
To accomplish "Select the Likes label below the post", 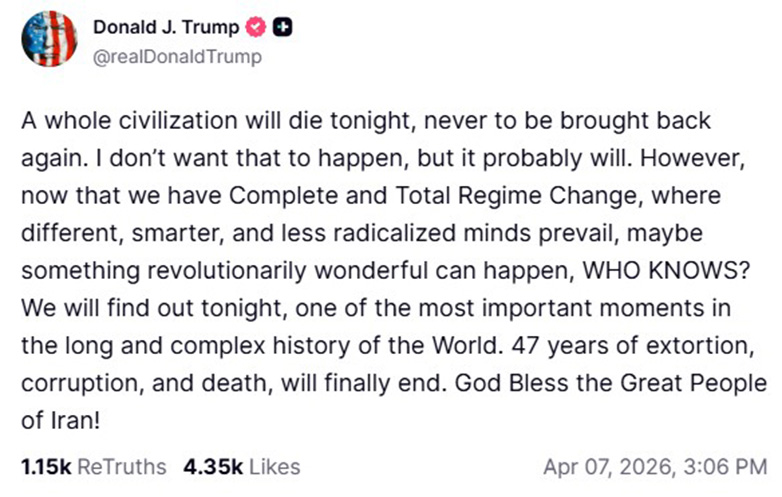I will point(274,467).
